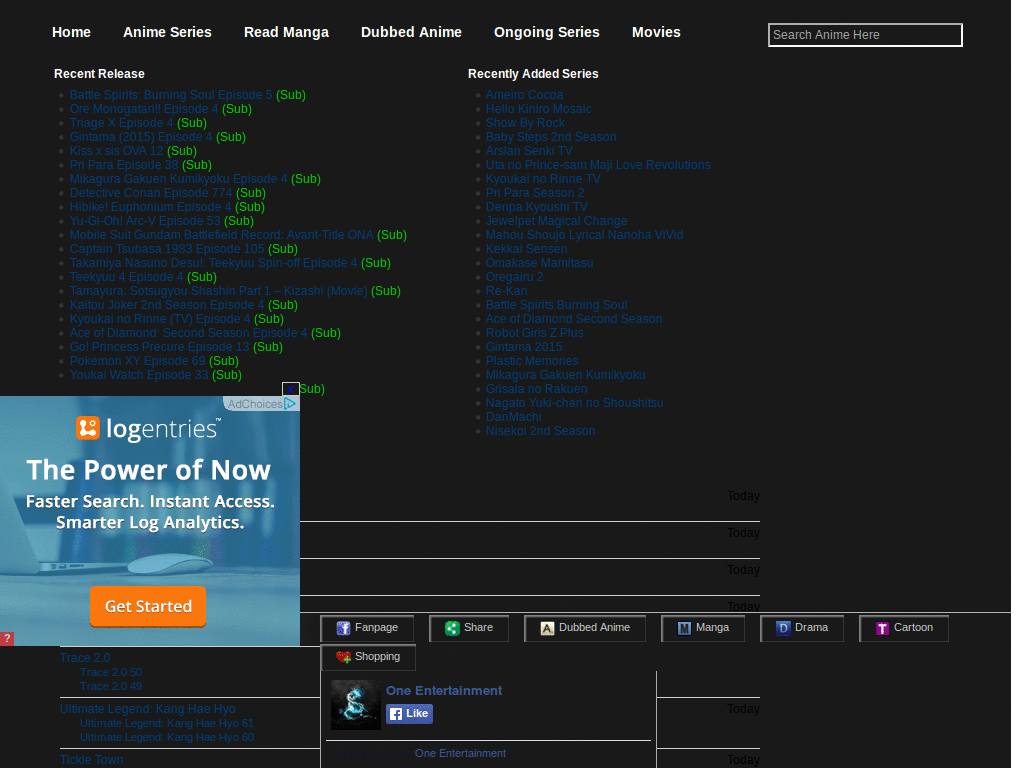Open the Cartoon tab button

904,628
